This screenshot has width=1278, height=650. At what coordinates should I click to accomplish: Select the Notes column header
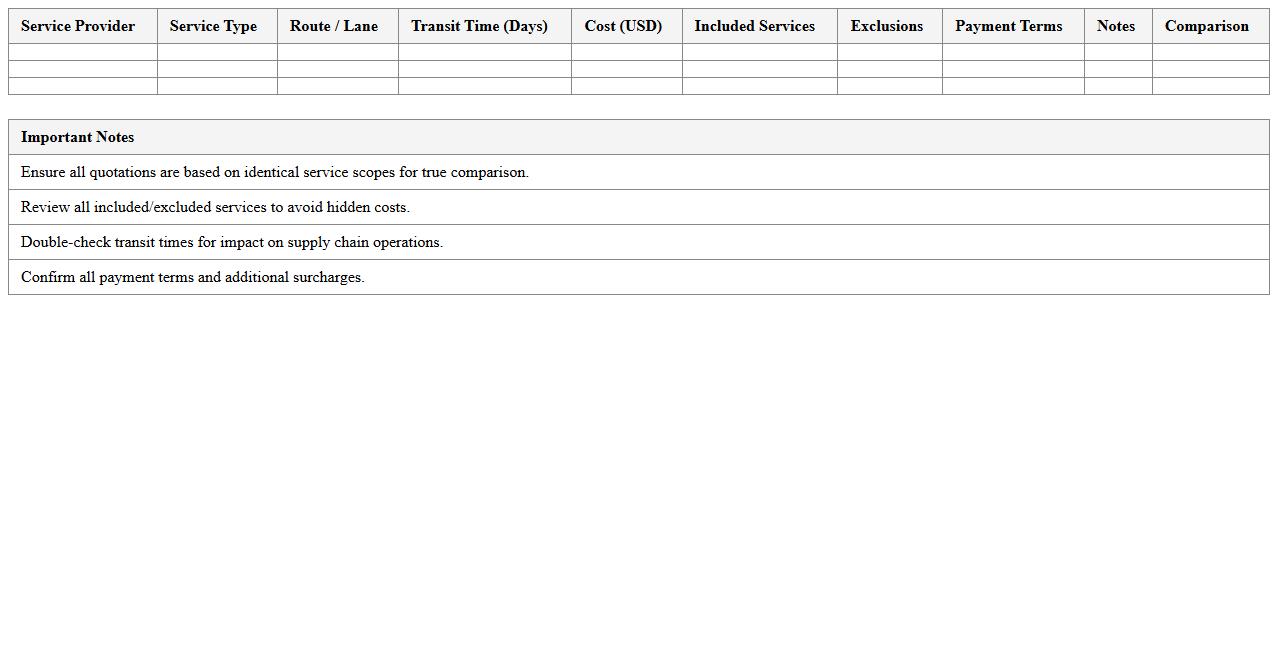click(1116, 26)
